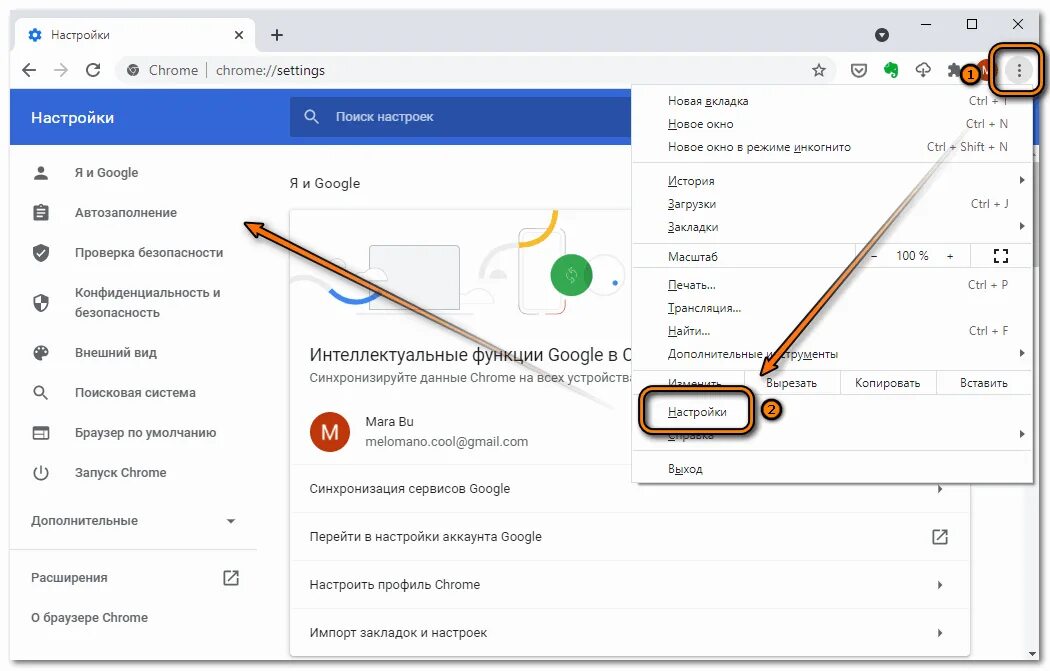Expand the Дополнительные section arrow

231,521
